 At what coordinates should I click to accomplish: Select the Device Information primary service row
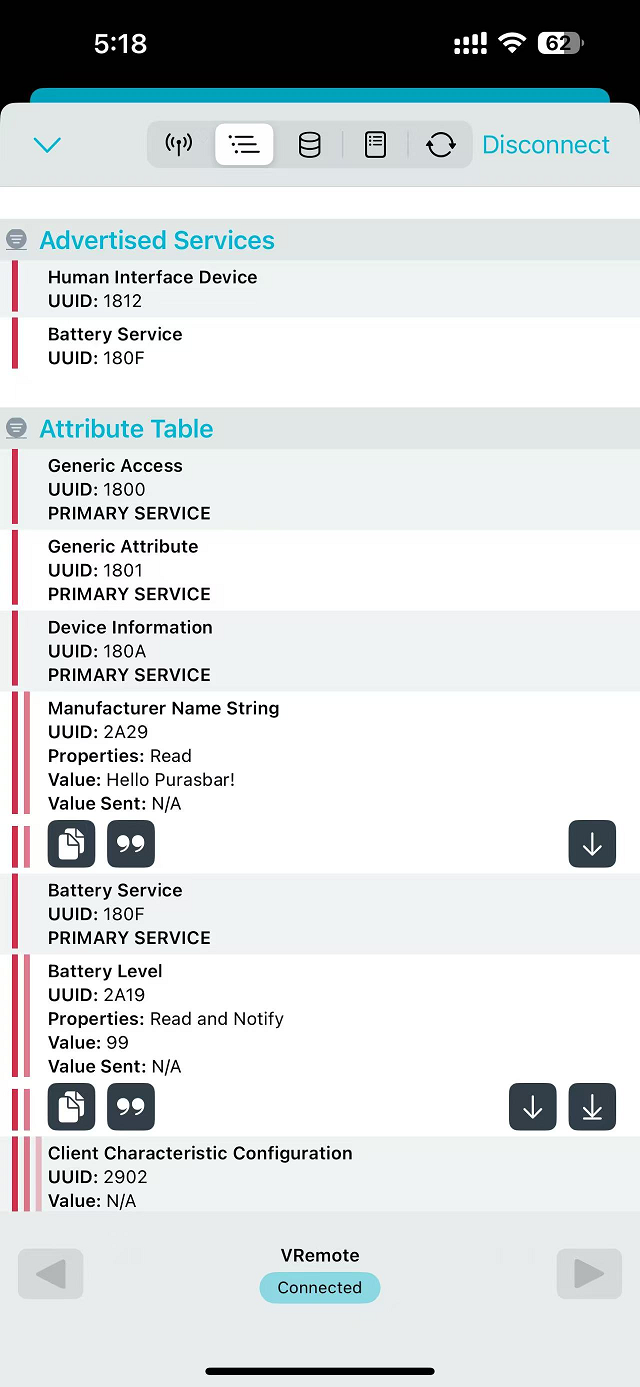click(x=320, y=651)
